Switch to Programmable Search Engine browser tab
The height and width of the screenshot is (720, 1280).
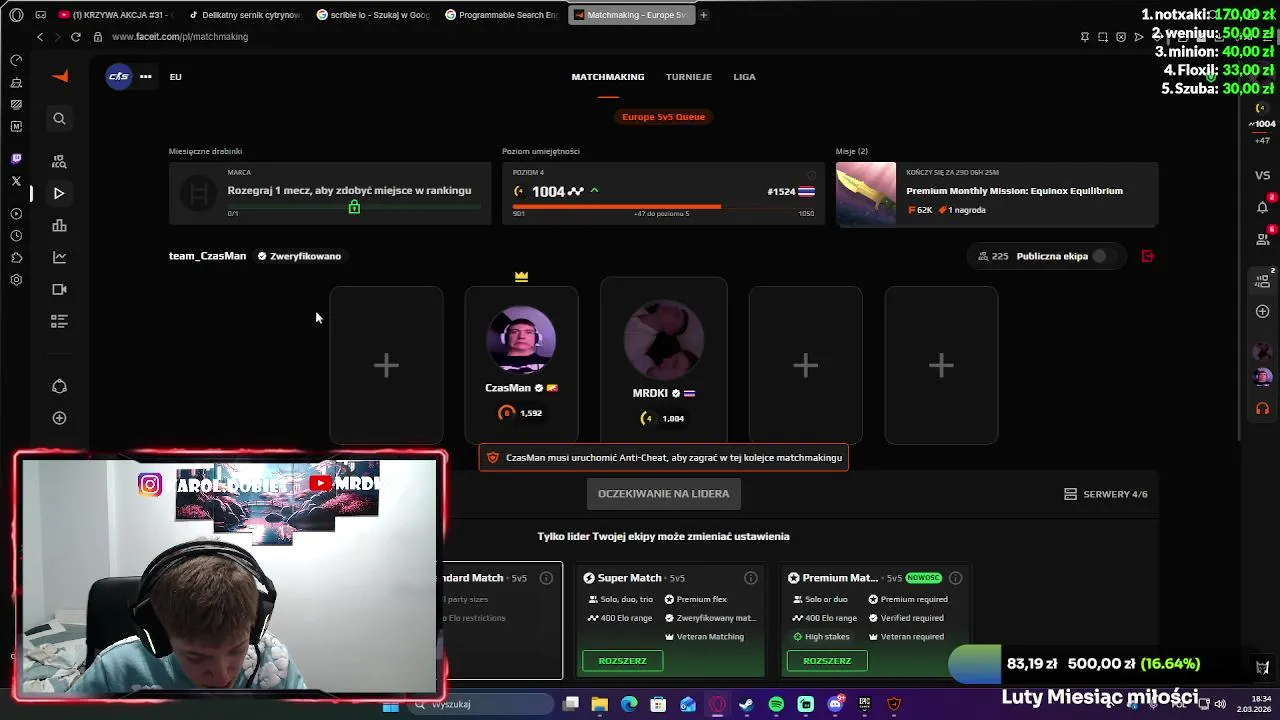click(x=502, y=15)
